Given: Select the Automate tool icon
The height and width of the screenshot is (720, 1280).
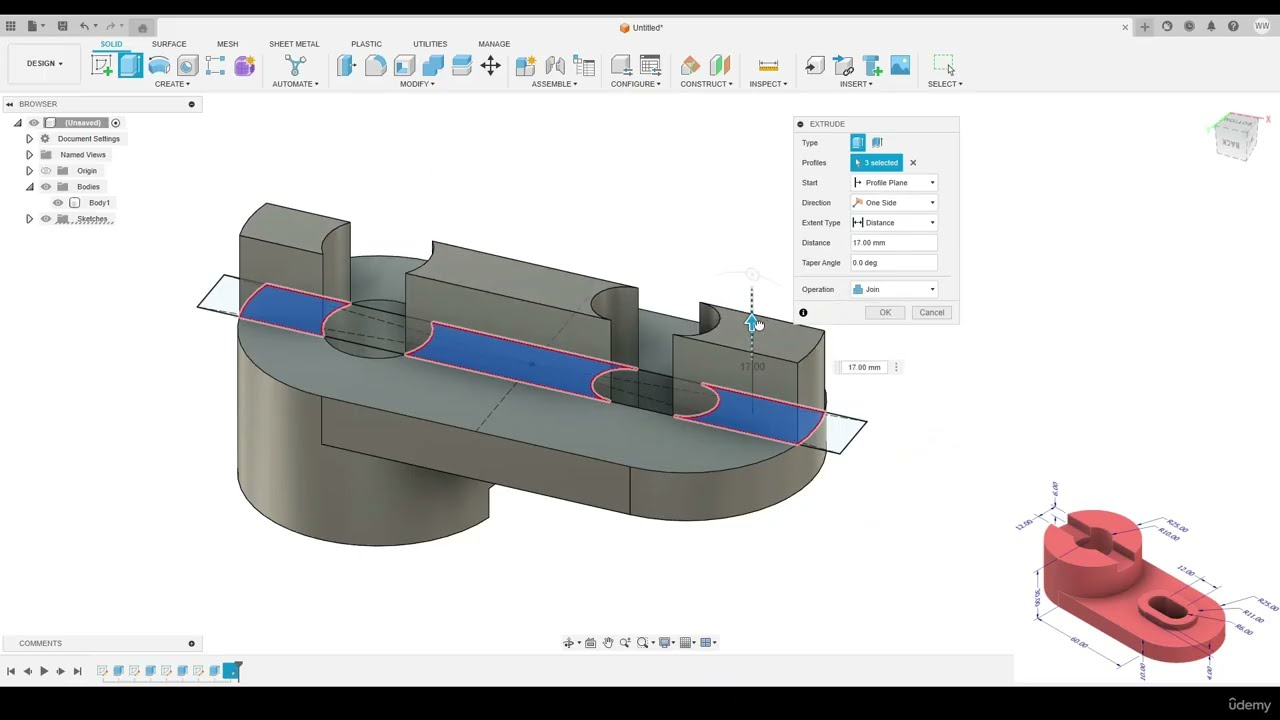Looking at the screenshot, I should [295, 66].
